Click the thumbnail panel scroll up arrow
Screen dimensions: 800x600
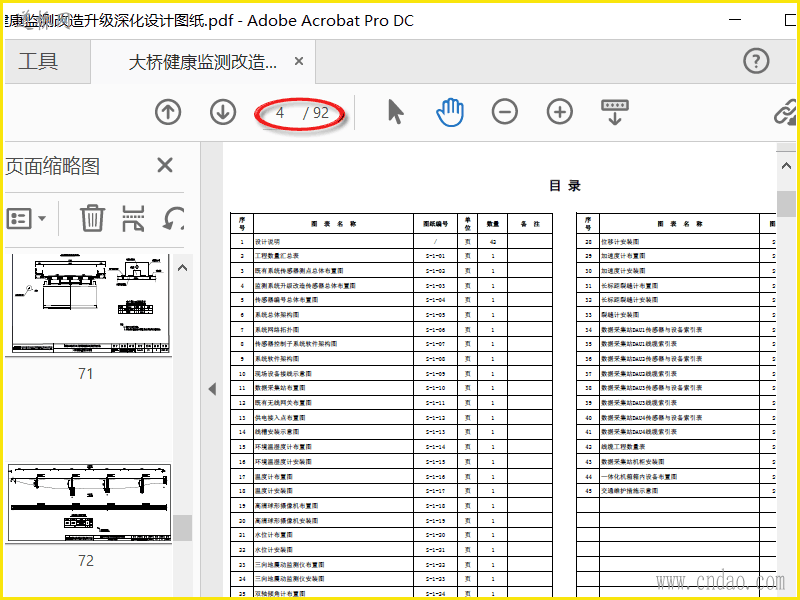(x=183, y=267)
